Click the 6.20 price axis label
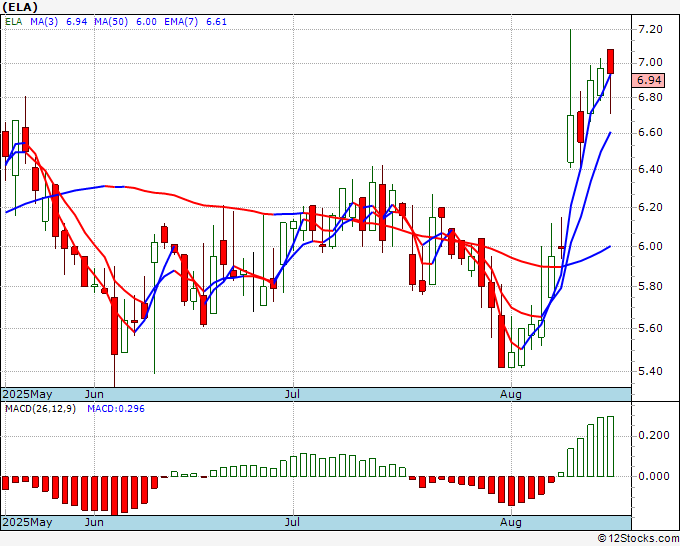This screenshot has width=680, height=546. point(650,207)
